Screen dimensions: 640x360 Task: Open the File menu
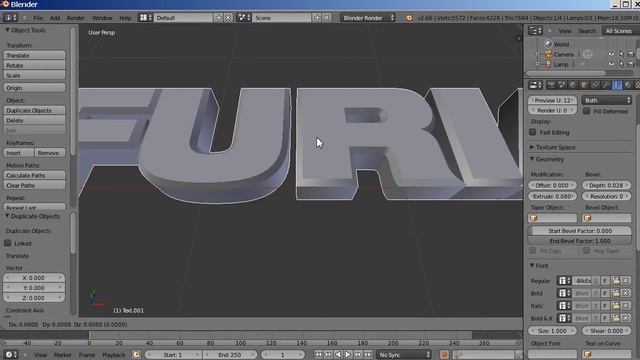coord(38,18)
